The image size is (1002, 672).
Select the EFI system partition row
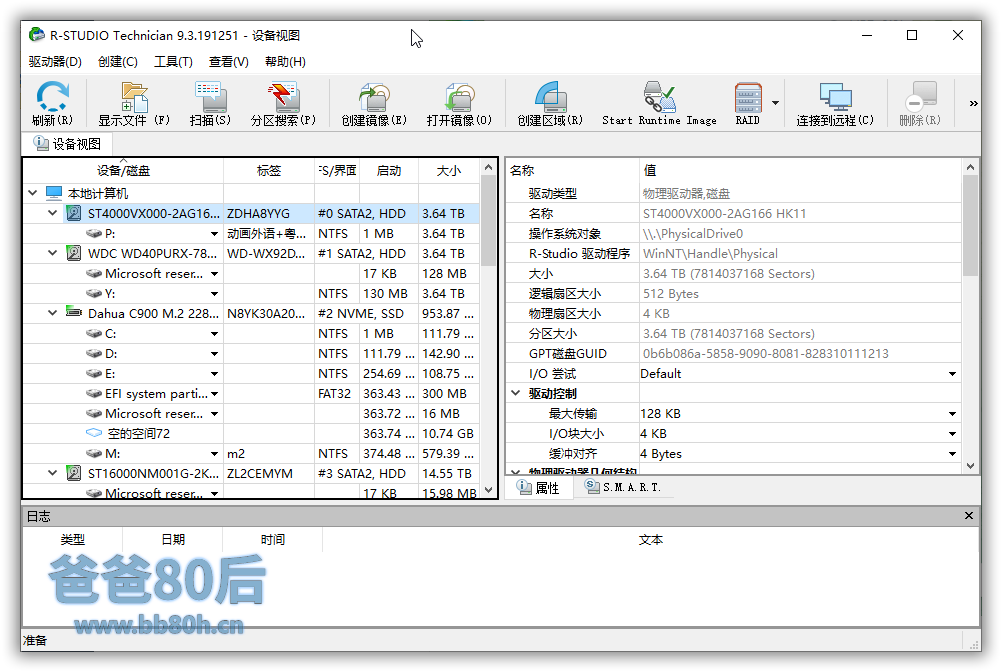tap(251, 393)
